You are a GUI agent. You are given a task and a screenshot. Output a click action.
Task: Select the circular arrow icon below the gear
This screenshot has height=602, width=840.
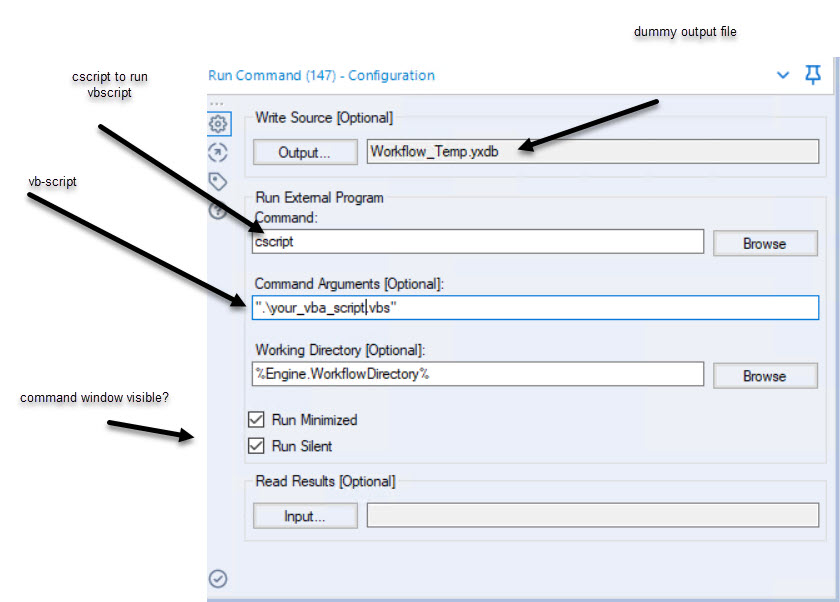(218, 152)
